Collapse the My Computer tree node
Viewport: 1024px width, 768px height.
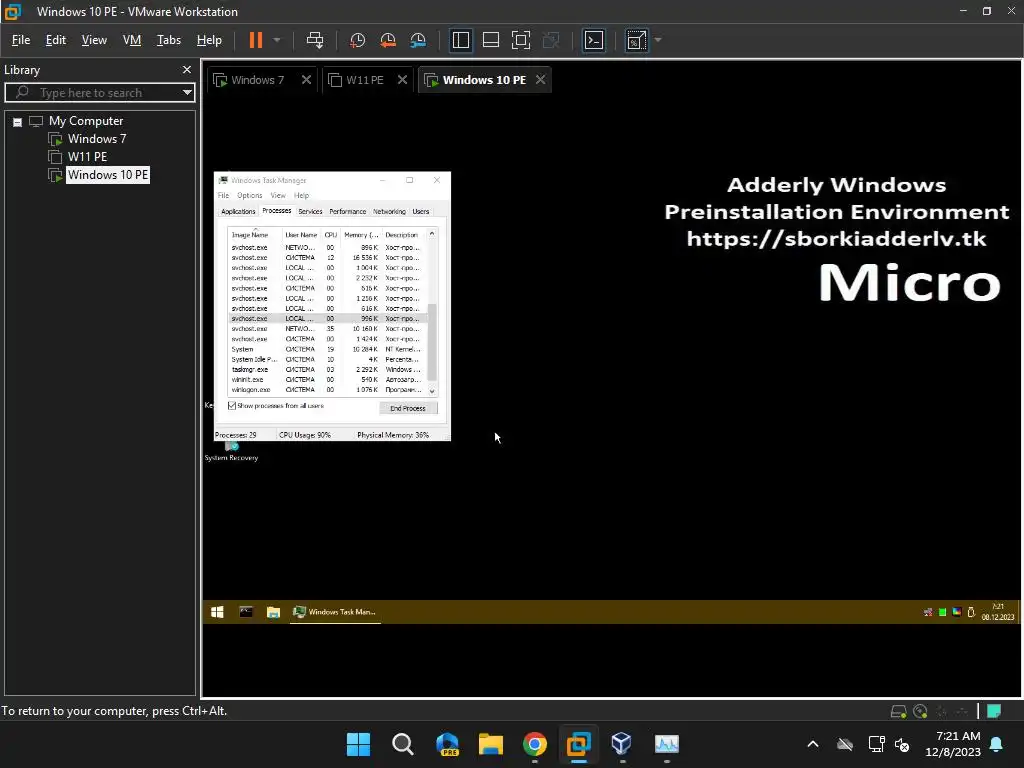(x=18, y=122)
